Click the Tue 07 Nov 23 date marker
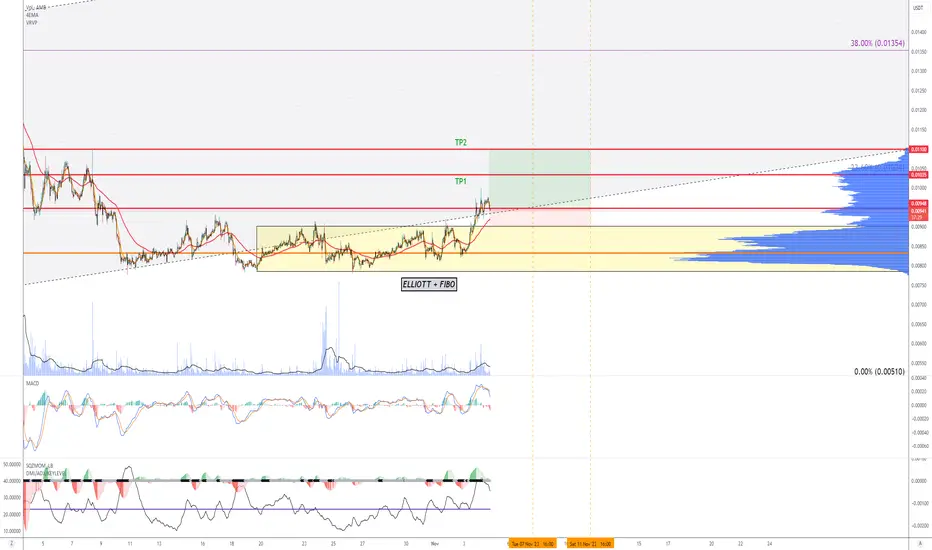 point(533,543)
